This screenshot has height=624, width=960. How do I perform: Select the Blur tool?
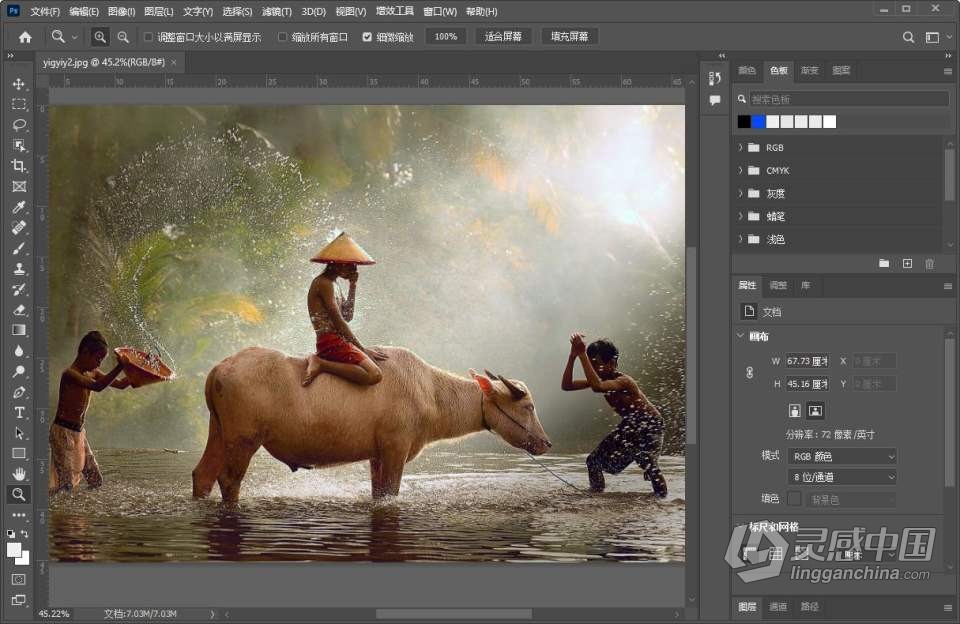tap(19, 351)
